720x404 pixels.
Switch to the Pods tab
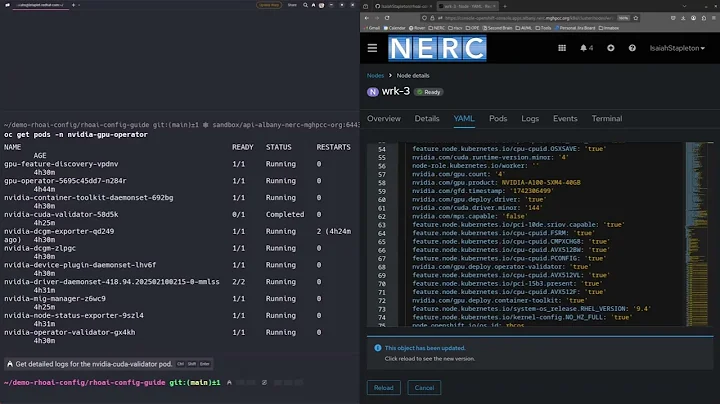coord(498,118)
